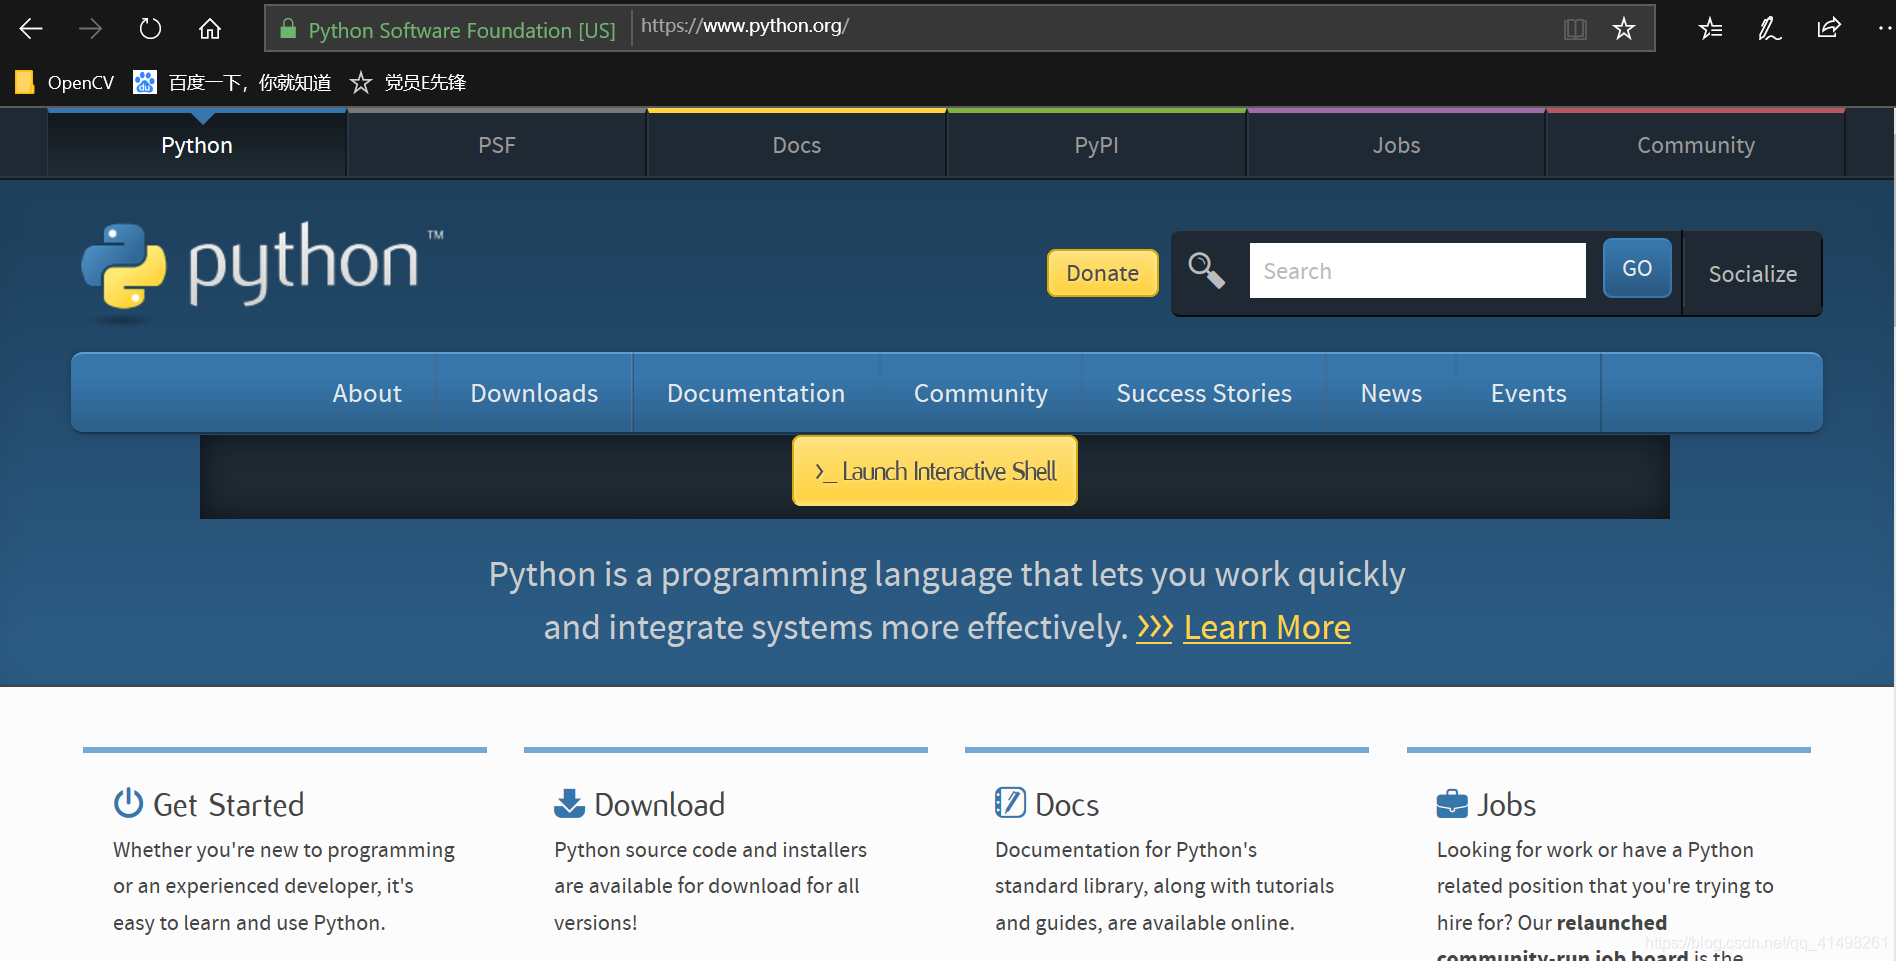Click the yellow Donate button
This screenshot has height=961, width=1896.
click(x=1102, y=273)
